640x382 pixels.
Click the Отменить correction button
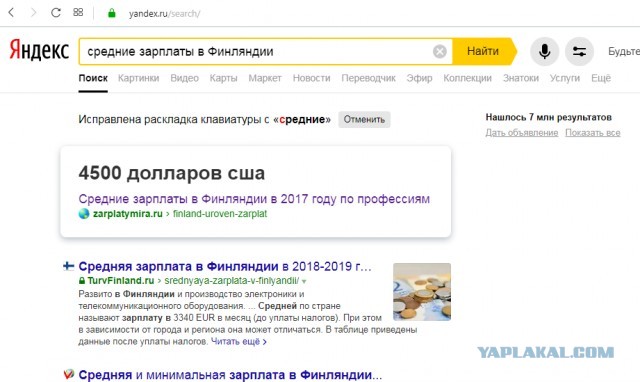(364, 120)
